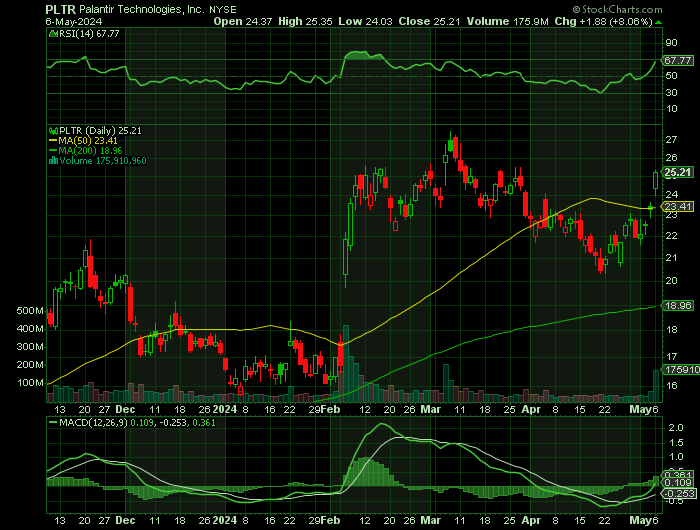This screenshot has width=700, height=530.
Task: Select the green MA(200) line marker in legend
Action: point(53,151)
